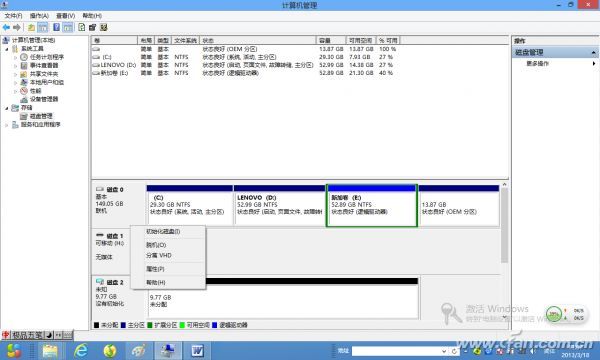The height and width of the screenshot is (360, 600).
Task: Launch Internet Explorer from taskbar
Action: 81,350
